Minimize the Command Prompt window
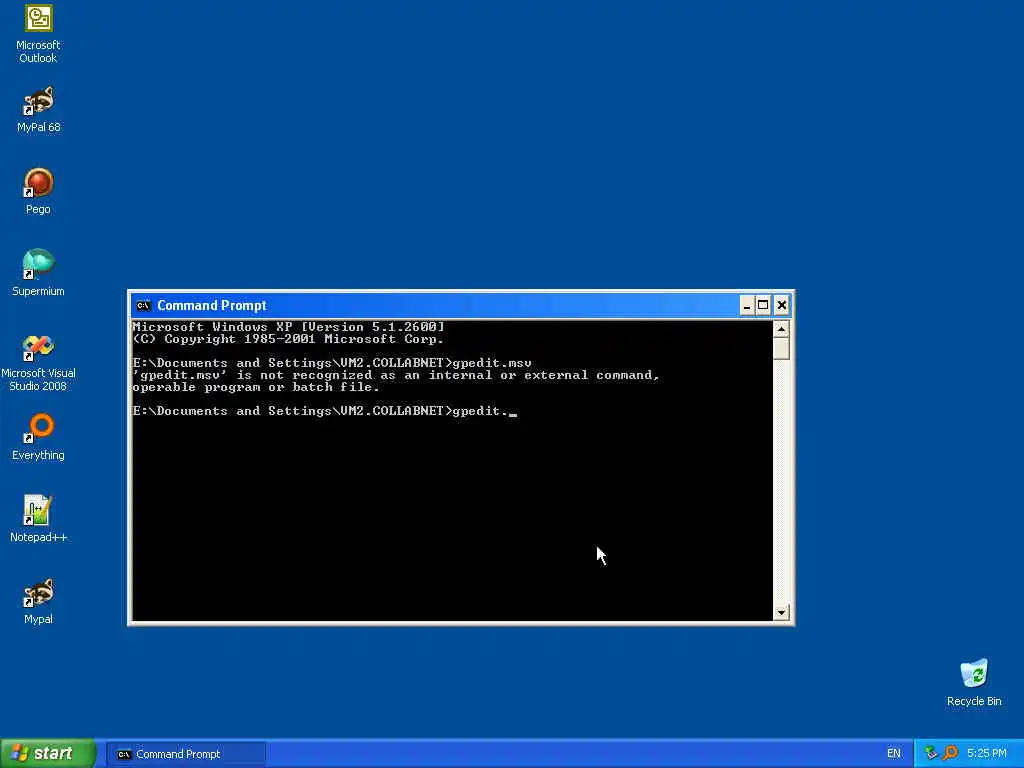 tap(747, 305)
